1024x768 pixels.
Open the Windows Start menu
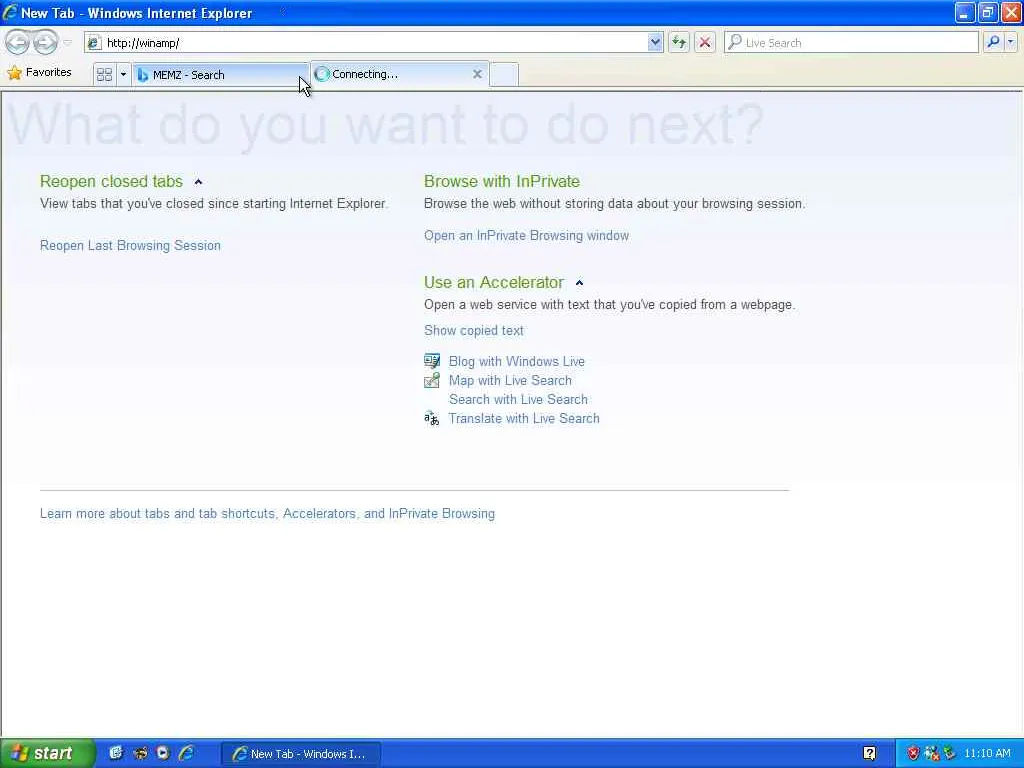(x=47, y=753)
